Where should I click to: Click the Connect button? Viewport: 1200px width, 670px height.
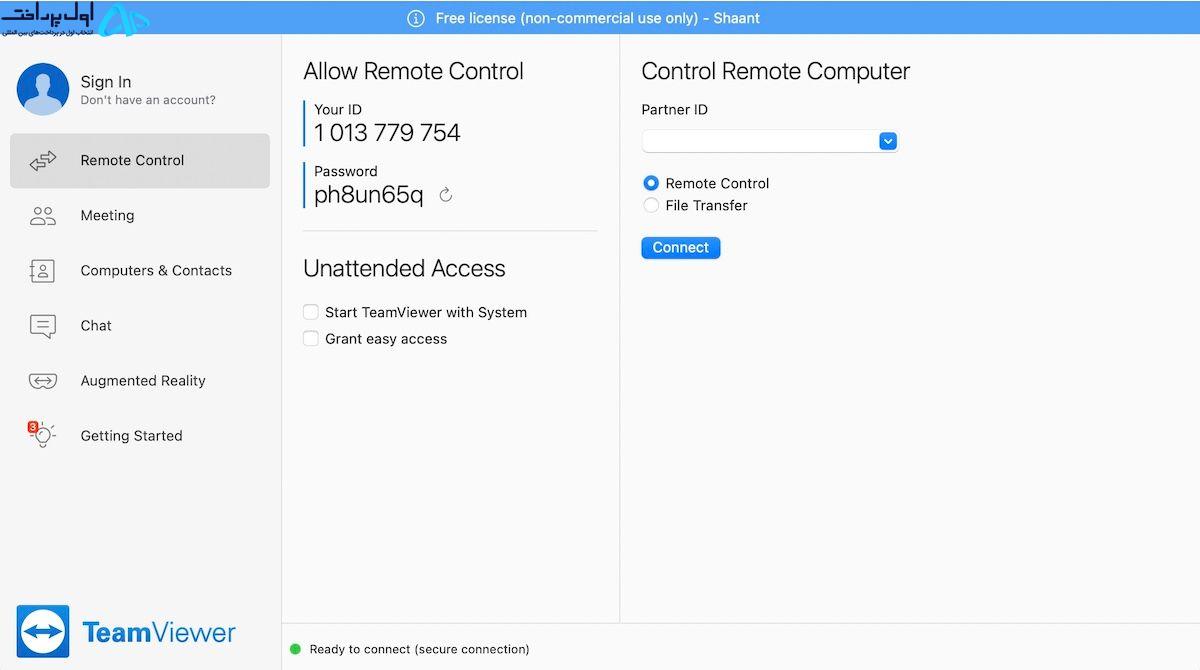click(681, 248)
